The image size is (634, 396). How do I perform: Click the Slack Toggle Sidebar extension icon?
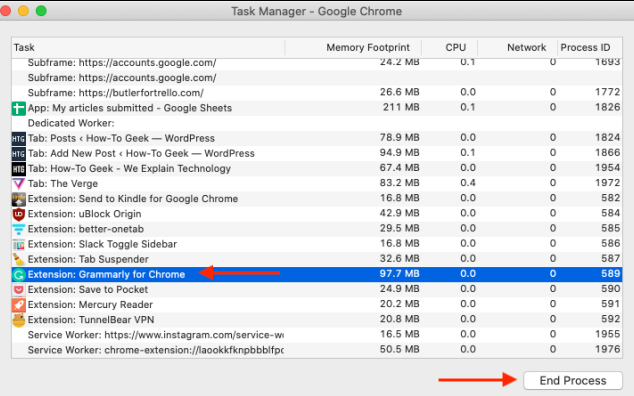pyautogui.click(x=19, y=244)
